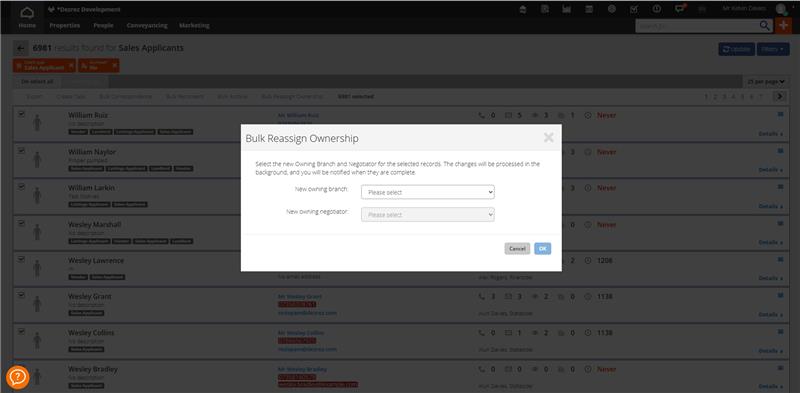Open the clock history icon in header
This screenshot has height=393, width=800.
[657, 9]
